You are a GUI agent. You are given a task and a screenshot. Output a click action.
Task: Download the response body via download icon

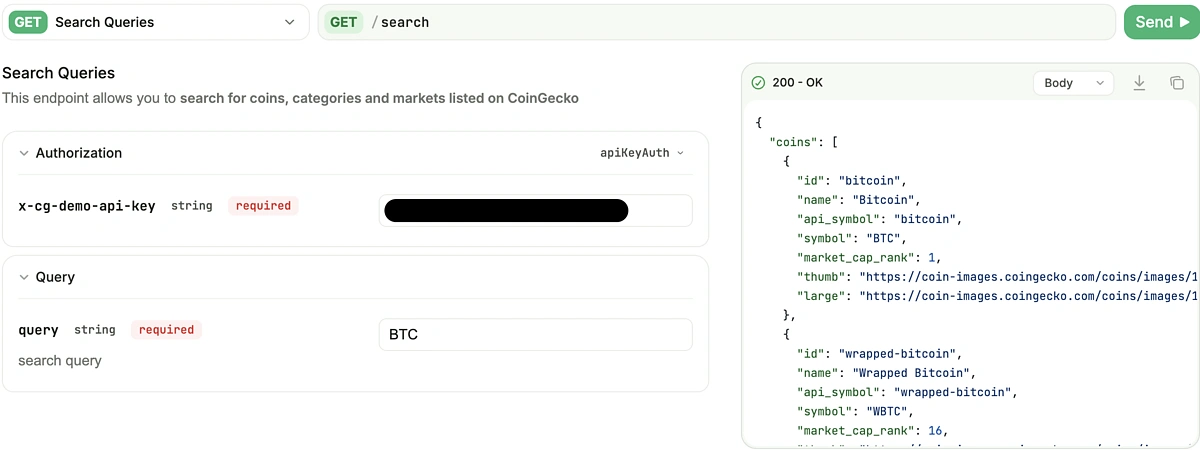coord(1139,83)
